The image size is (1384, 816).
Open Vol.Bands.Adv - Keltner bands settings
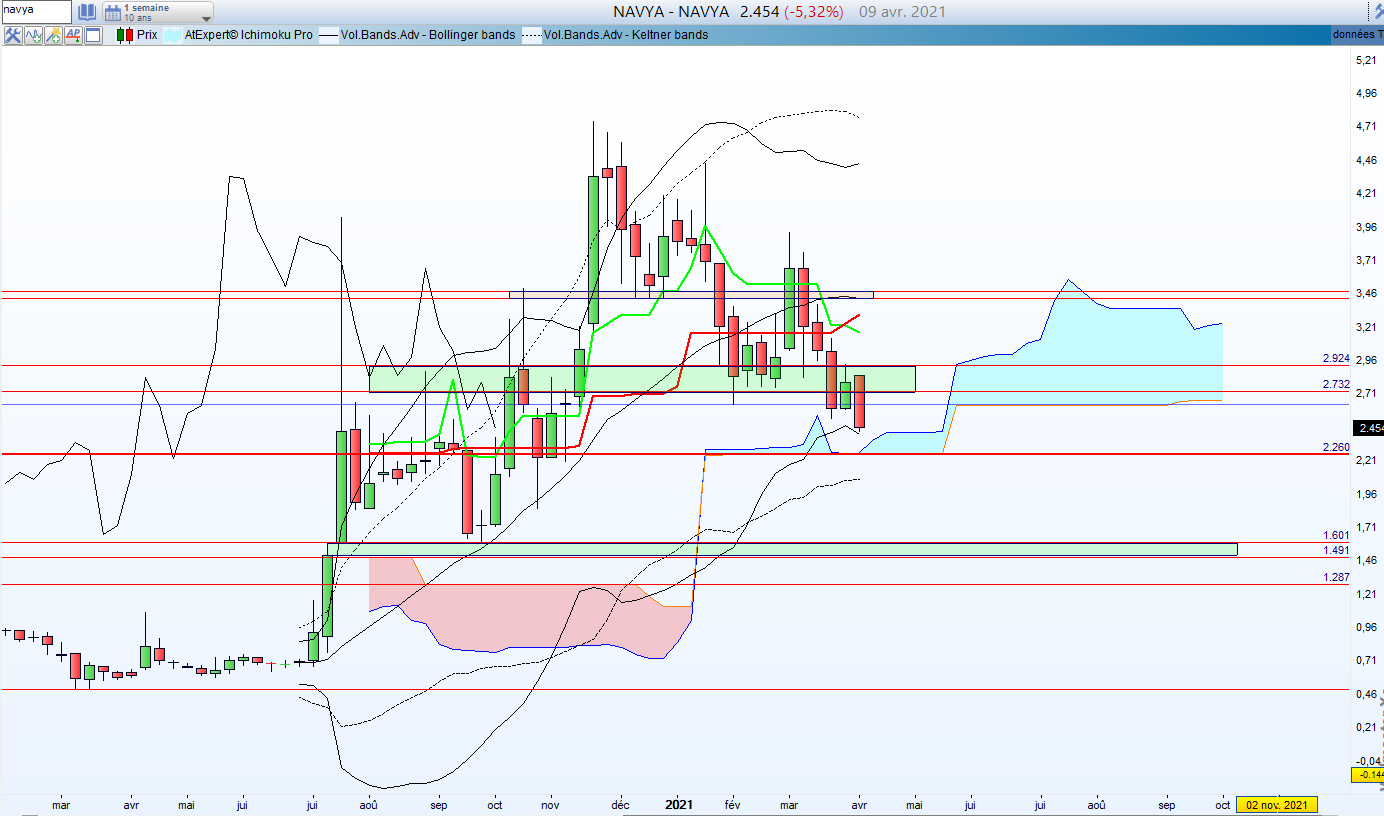pos(626,35)
